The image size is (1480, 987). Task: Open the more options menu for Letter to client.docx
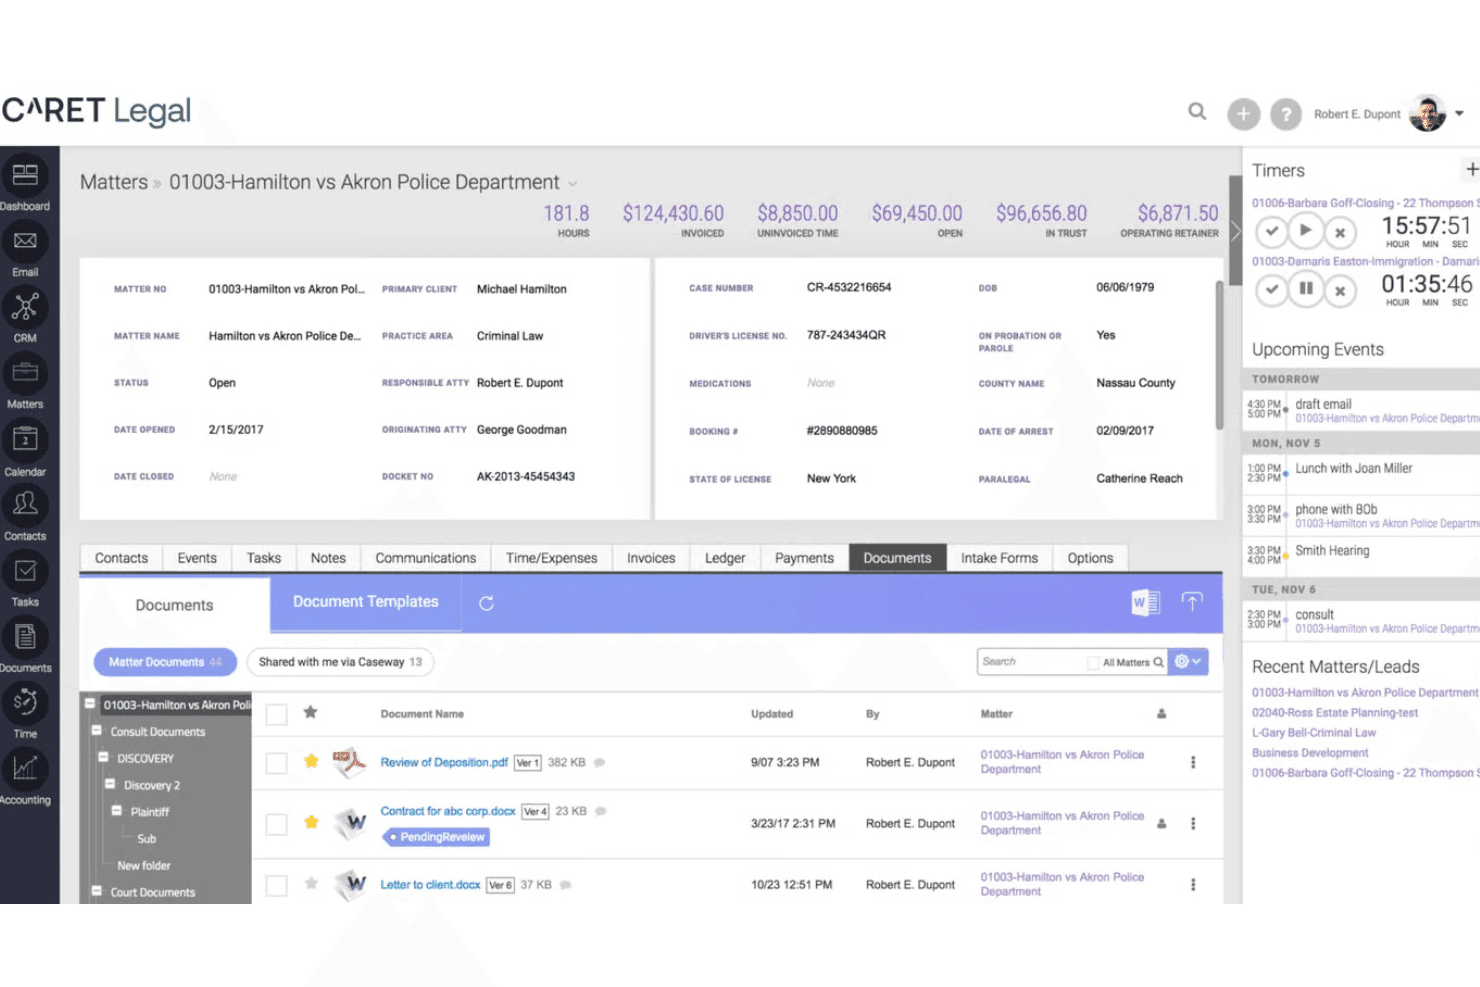click(x=1193, y=885)
